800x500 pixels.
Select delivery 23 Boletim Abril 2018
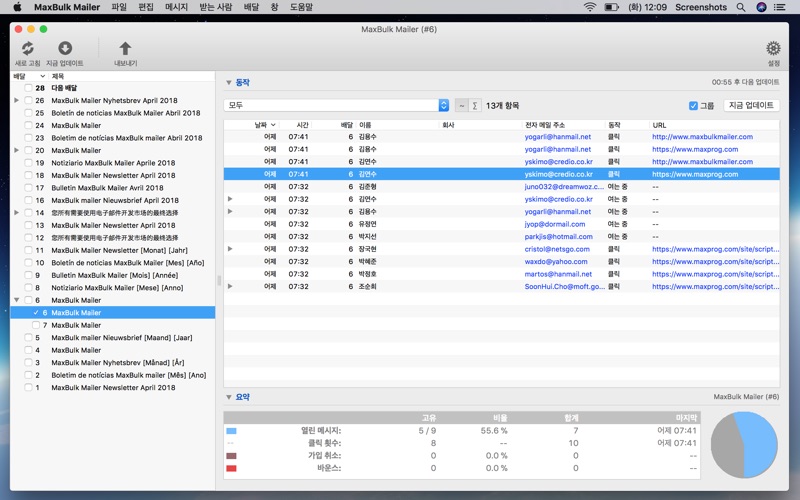click(115, 138)
